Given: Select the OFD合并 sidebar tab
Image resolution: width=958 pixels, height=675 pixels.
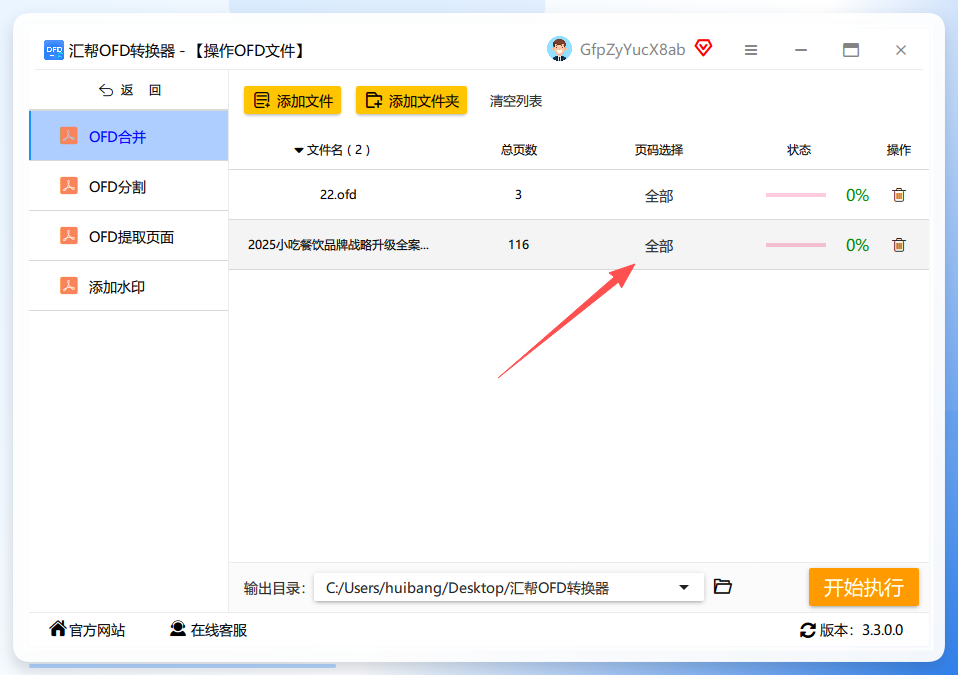Looking at the screenshot, I should tap(129, 136).
